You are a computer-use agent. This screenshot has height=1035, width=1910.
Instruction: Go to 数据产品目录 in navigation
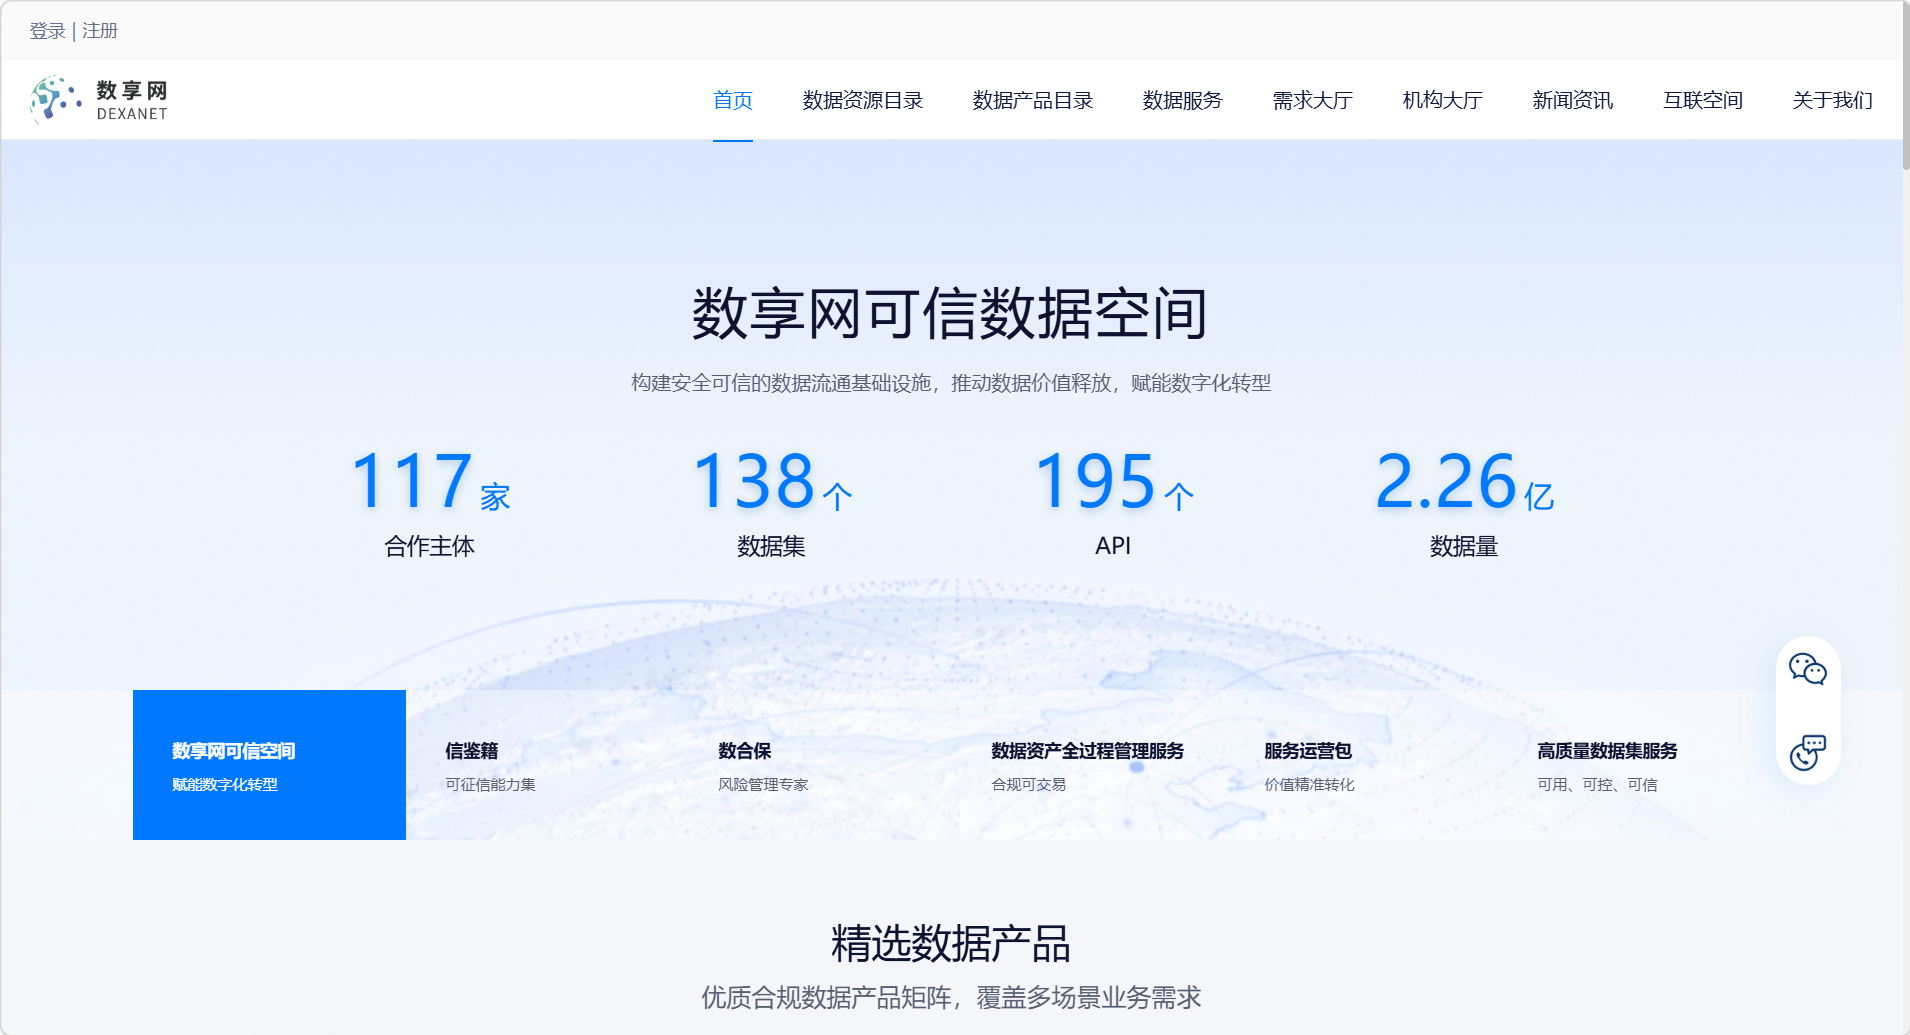point(1032,100)
